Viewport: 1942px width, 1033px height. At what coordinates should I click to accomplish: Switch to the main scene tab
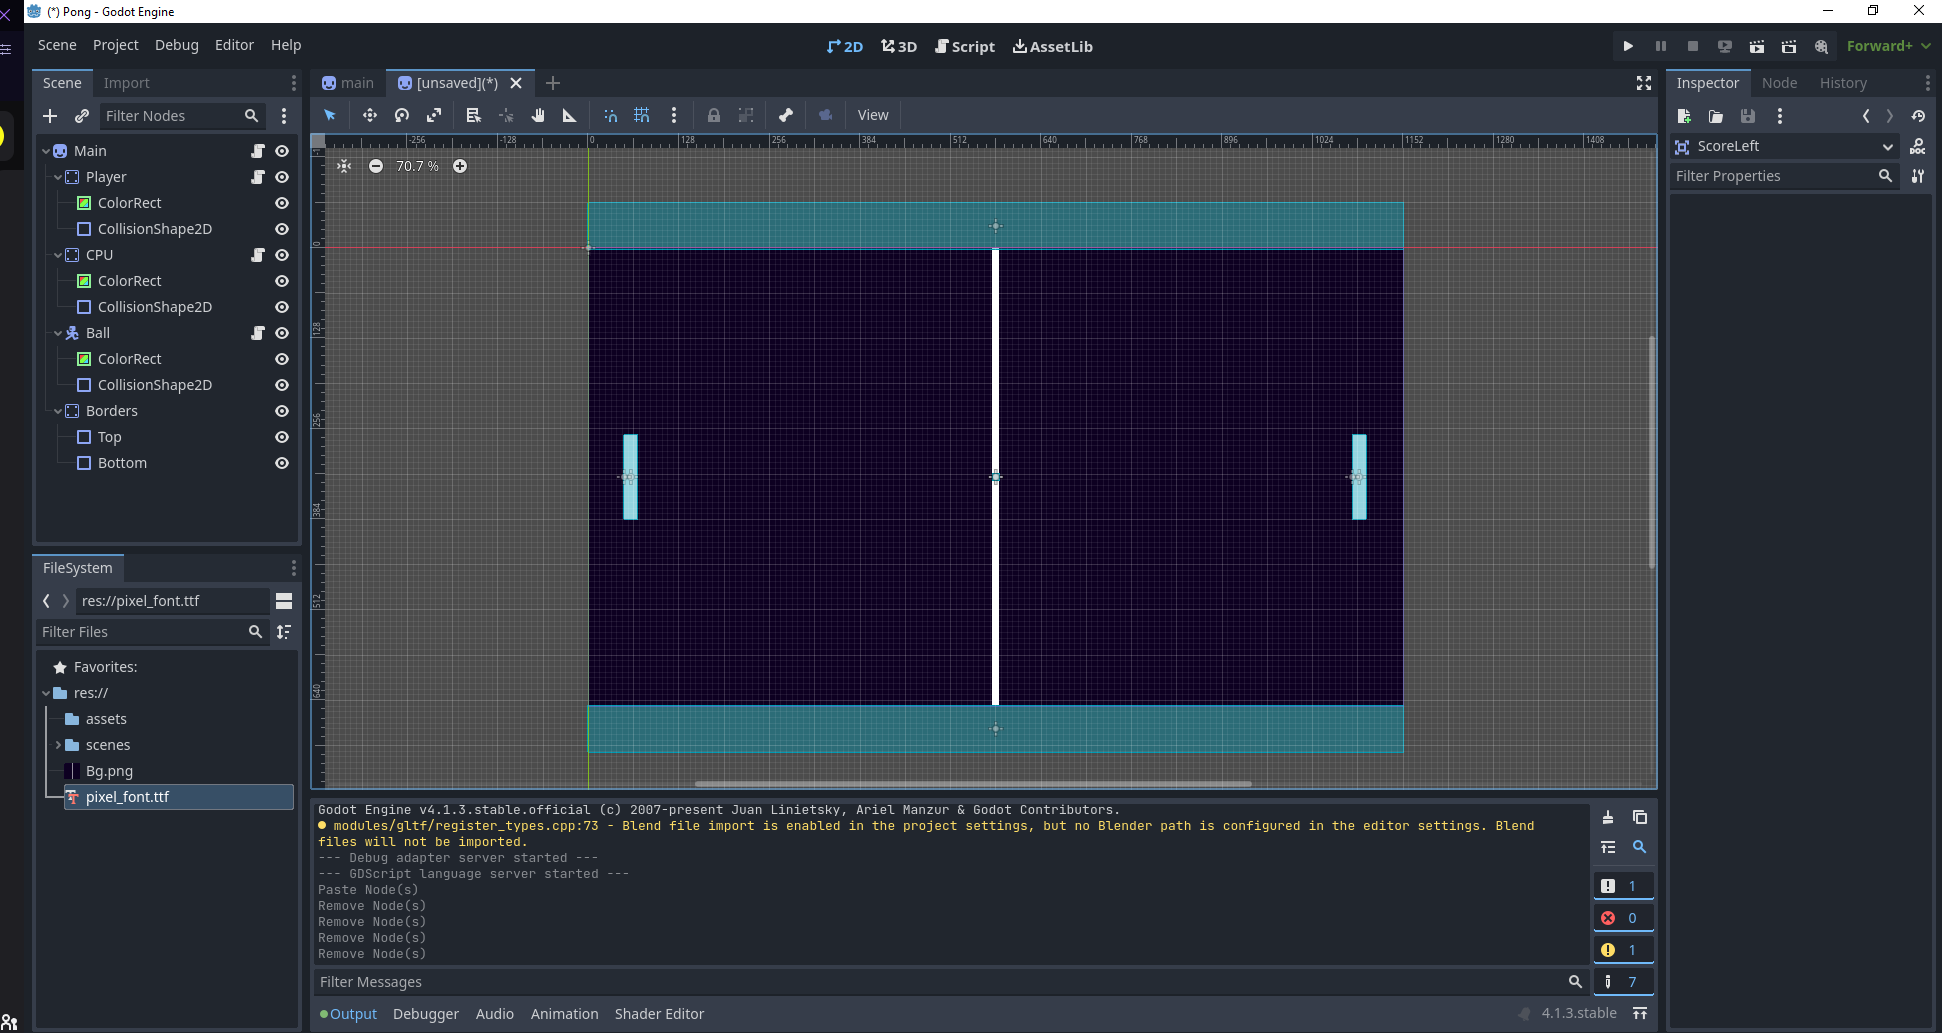348,83
